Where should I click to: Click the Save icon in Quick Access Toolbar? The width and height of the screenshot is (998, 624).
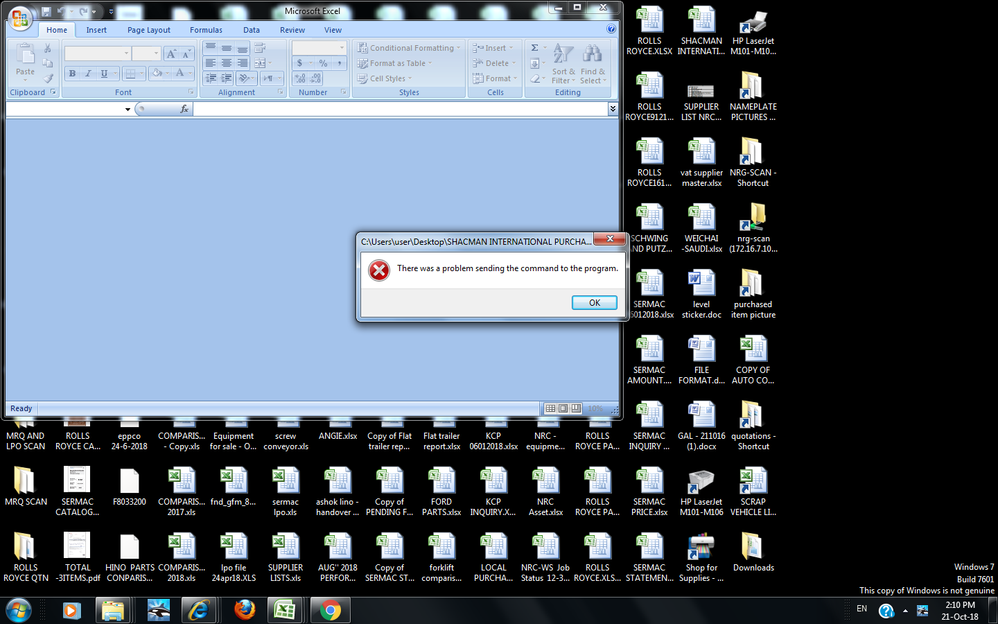(46, 11)
